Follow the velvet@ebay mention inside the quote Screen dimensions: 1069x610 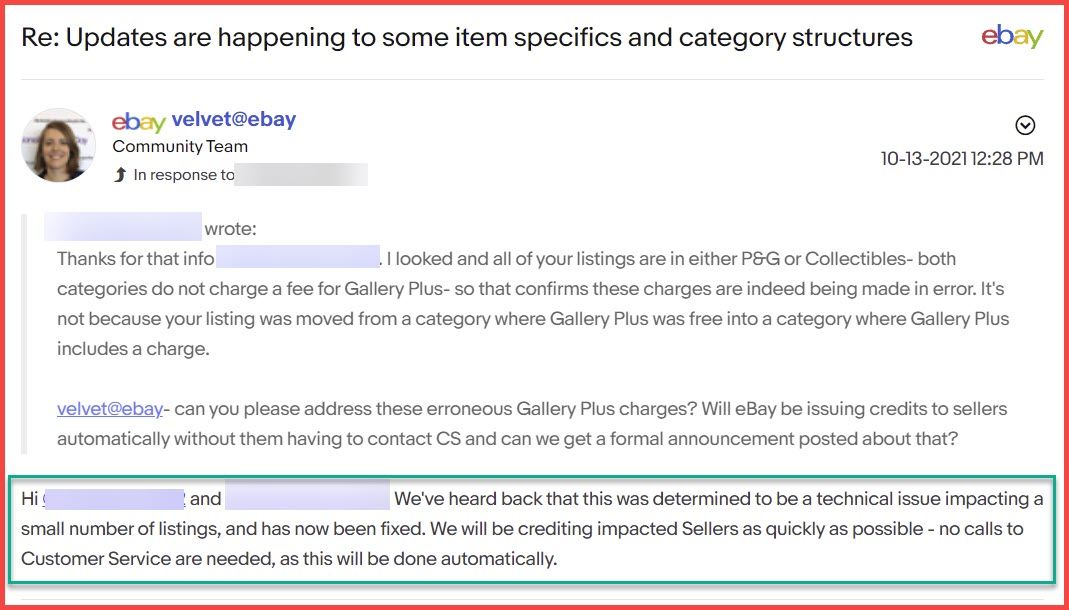coord(110,409)
